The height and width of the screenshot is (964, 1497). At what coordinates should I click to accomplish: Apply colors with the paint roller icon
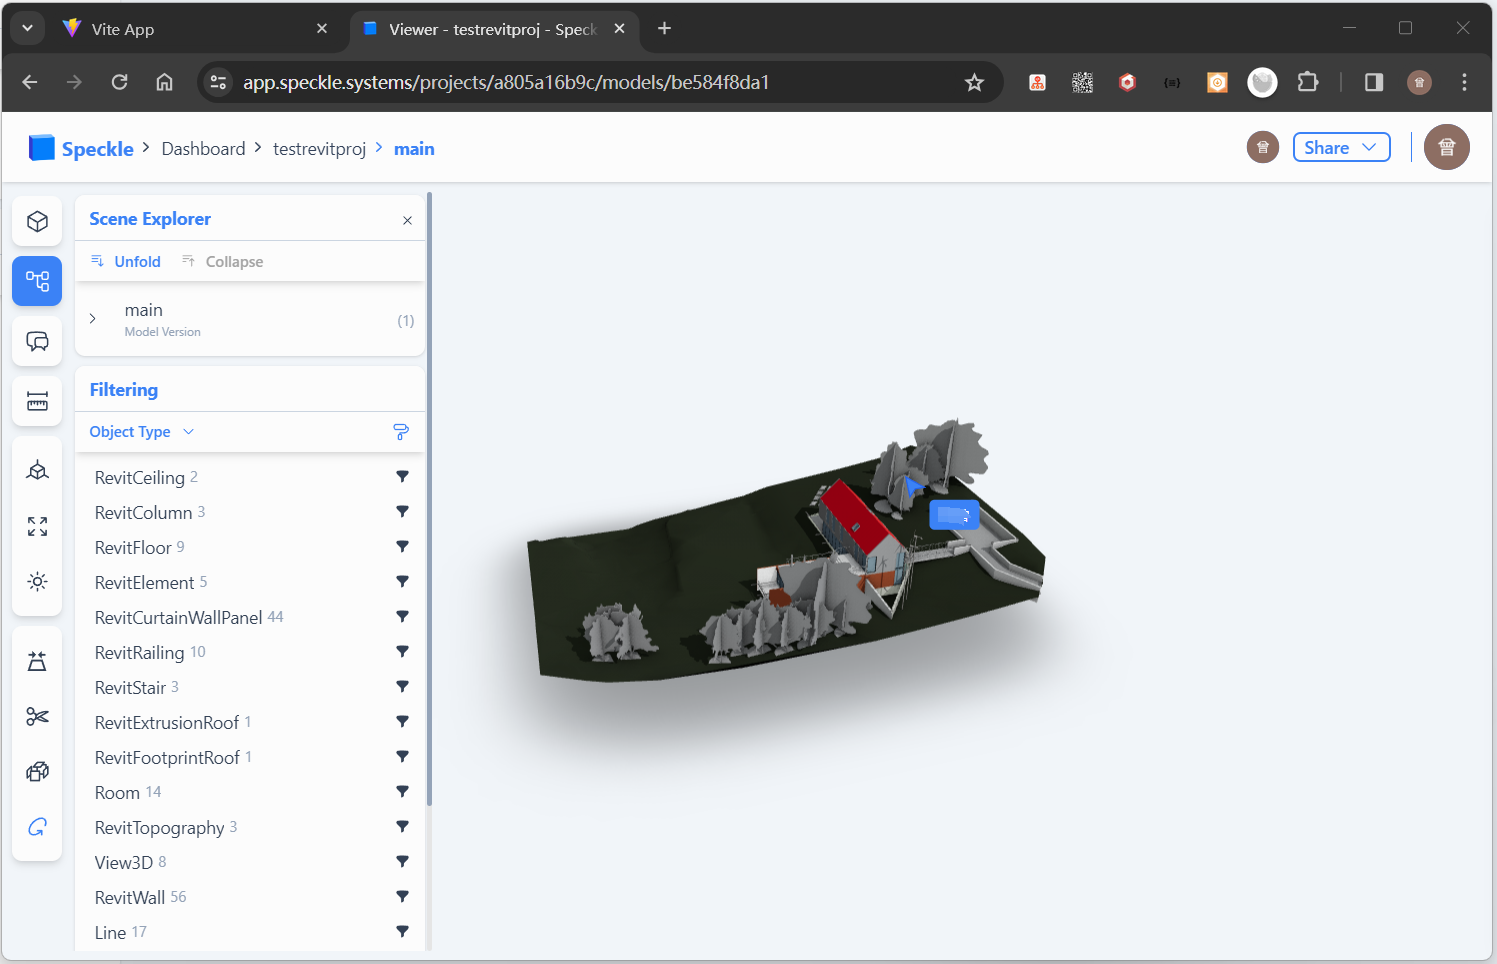point(401,432)
